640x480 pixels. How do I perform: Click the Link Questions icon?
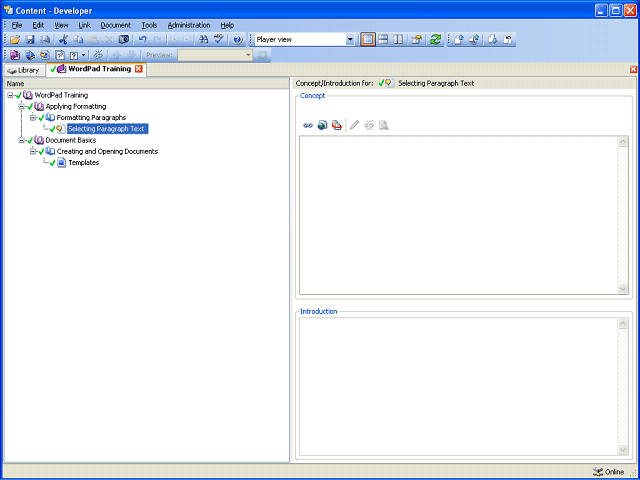[60, 55]
